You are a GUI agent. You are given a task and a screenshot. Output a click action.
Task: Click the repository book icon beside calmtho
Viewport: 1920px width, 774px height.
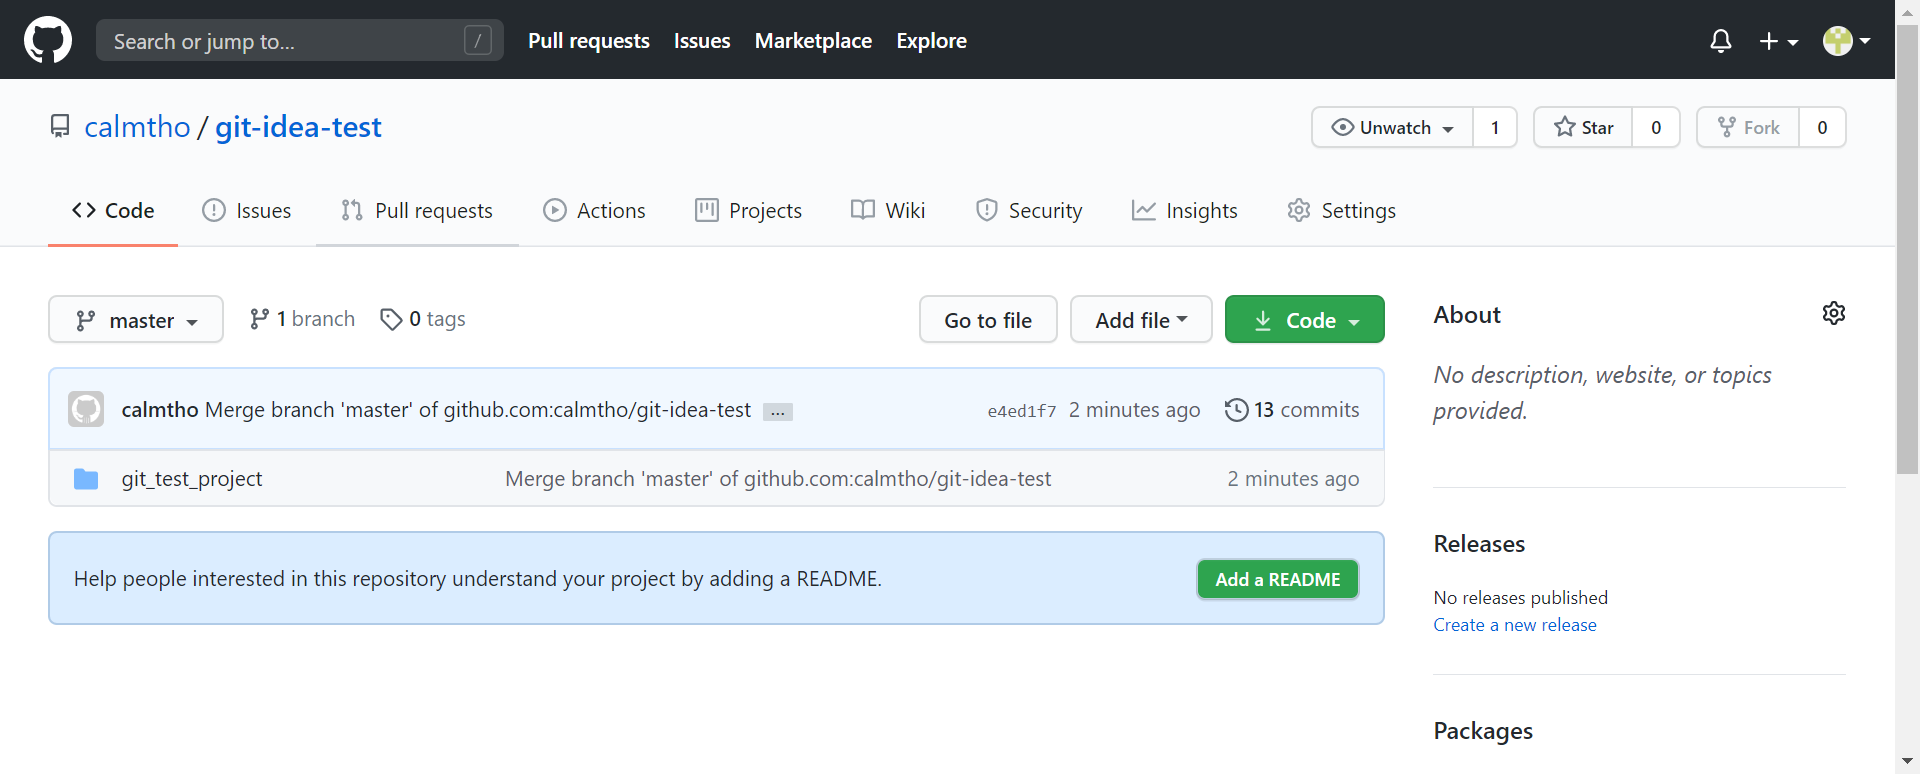tap(60, 127)
